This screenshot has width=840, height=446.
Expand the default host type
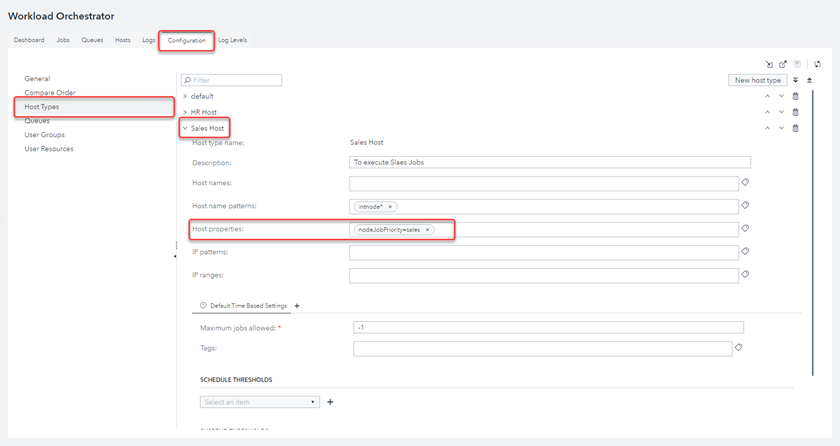click(185, 96)
